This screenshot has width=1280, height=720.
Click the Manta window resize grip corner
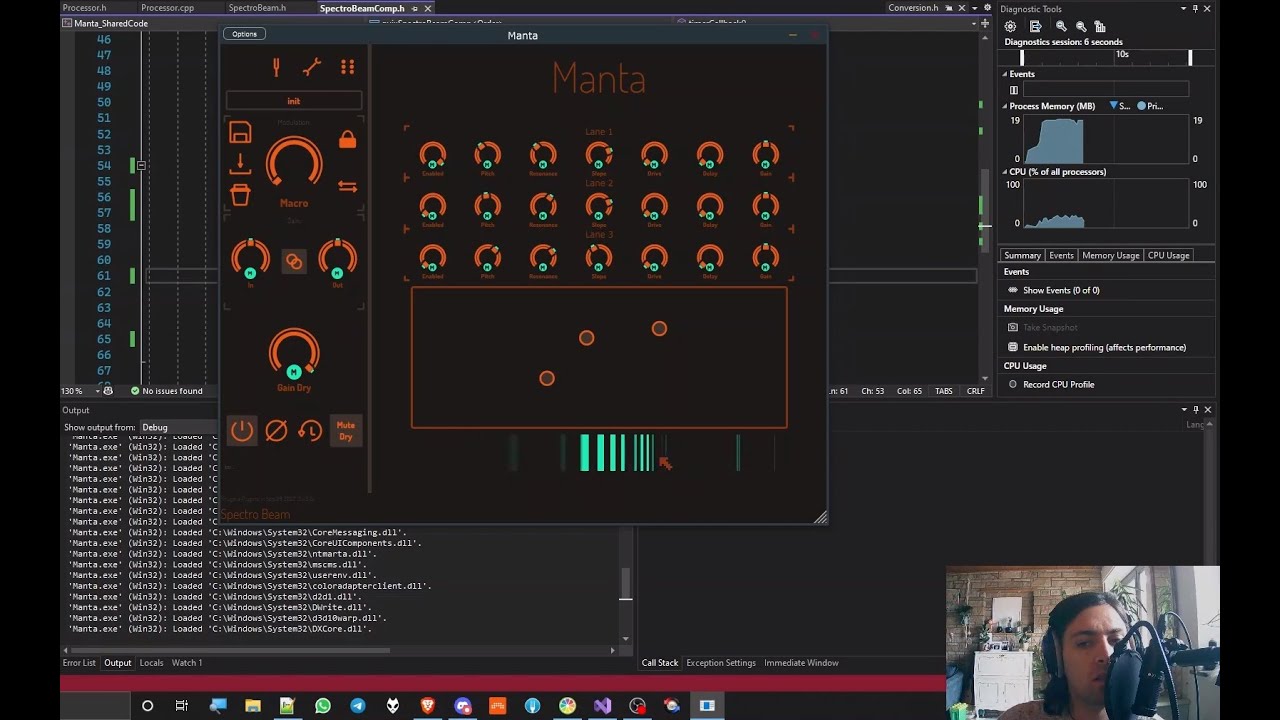[x=820, y=517]
